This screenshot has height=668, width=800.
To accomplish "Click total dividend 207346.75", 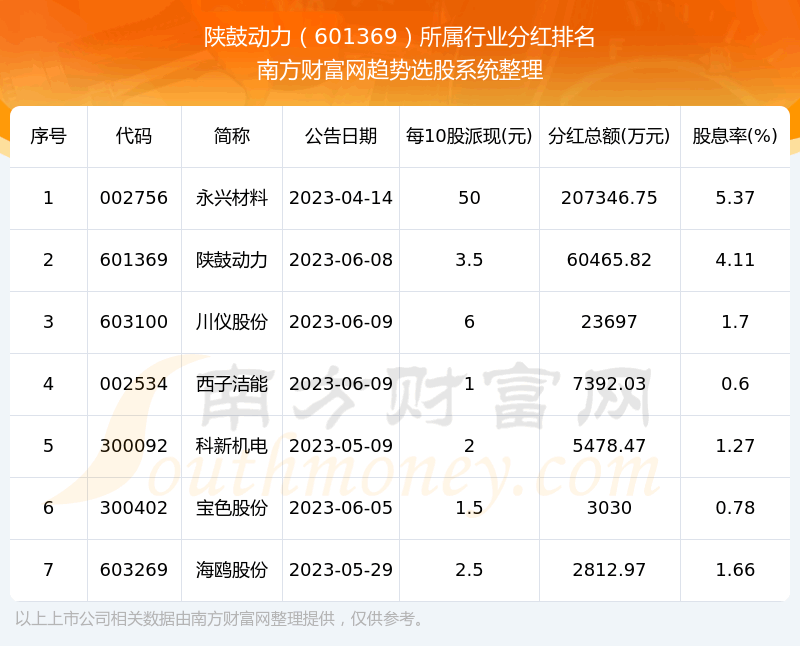I will point(609,198).
